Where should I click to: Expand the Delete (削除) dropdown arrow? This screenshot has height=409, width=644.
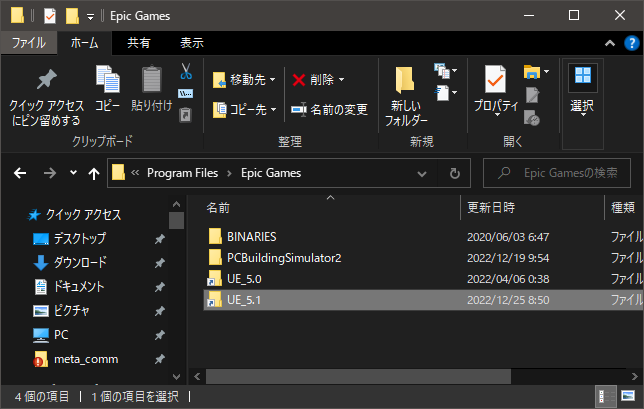click(x=341, y=80)
